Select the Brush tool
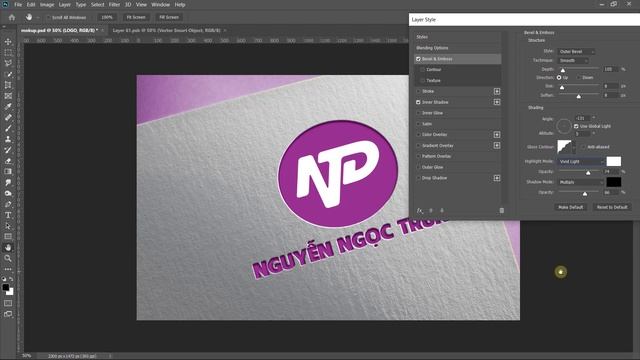 [x=8, y=128]
